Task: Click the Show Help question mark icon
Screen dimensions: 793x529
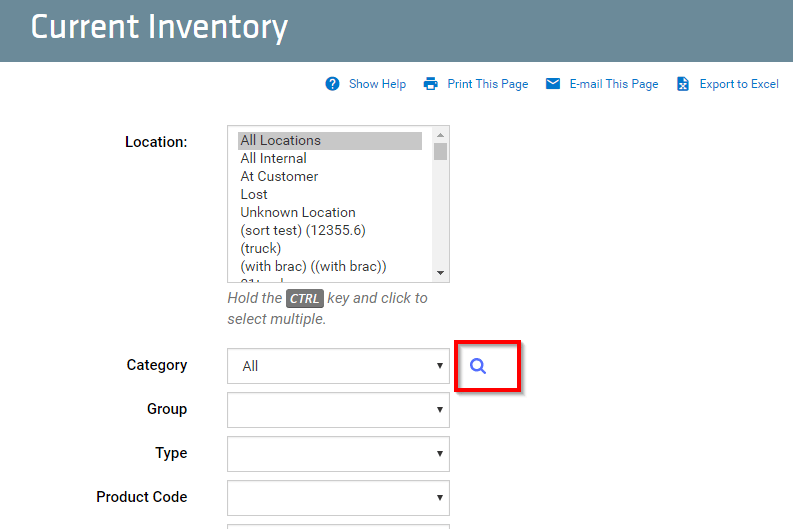Action: pyautogui.click(x=332, y=84)
